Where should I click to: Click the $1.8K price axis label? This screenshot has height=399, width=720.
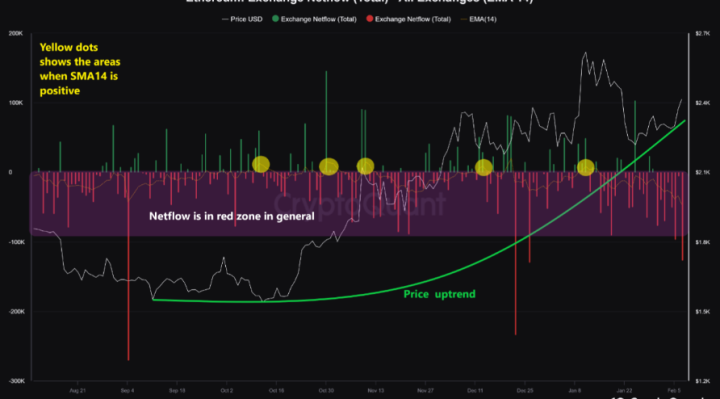tap(703, 242)
